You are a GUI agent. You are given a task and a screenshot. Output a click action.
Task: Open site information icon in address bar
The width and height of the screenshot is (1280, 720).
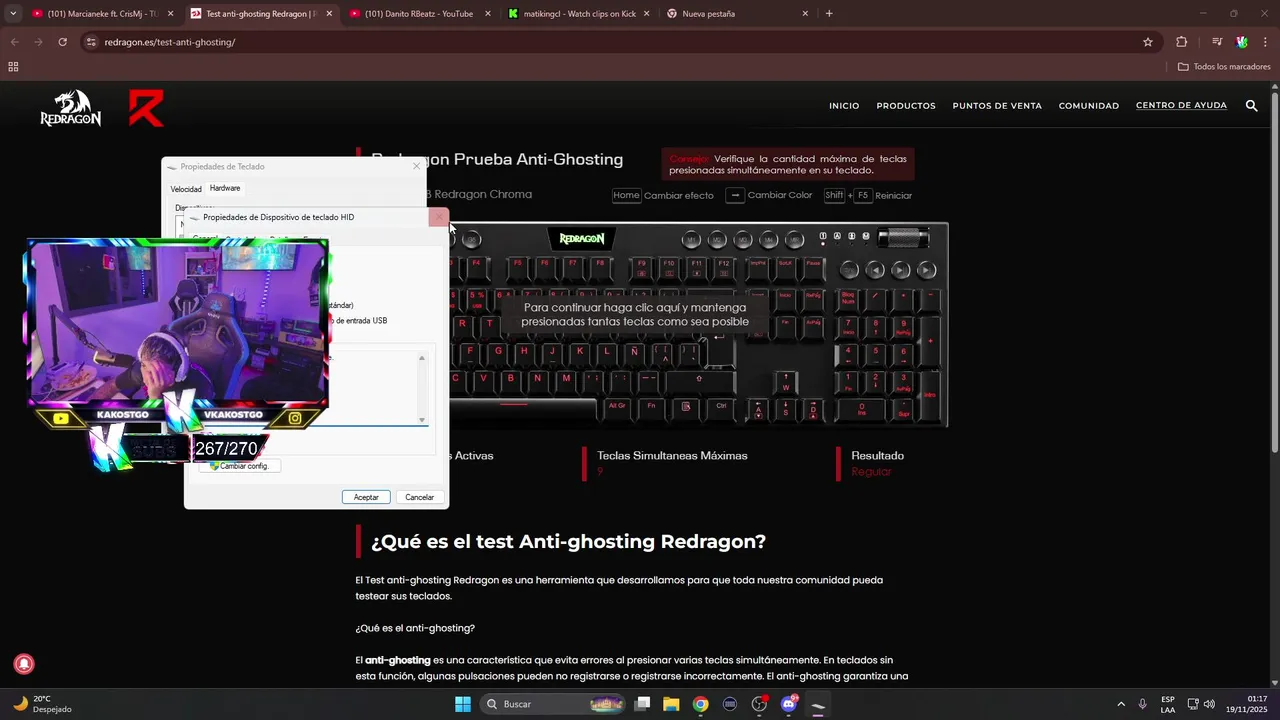point(91,42)
